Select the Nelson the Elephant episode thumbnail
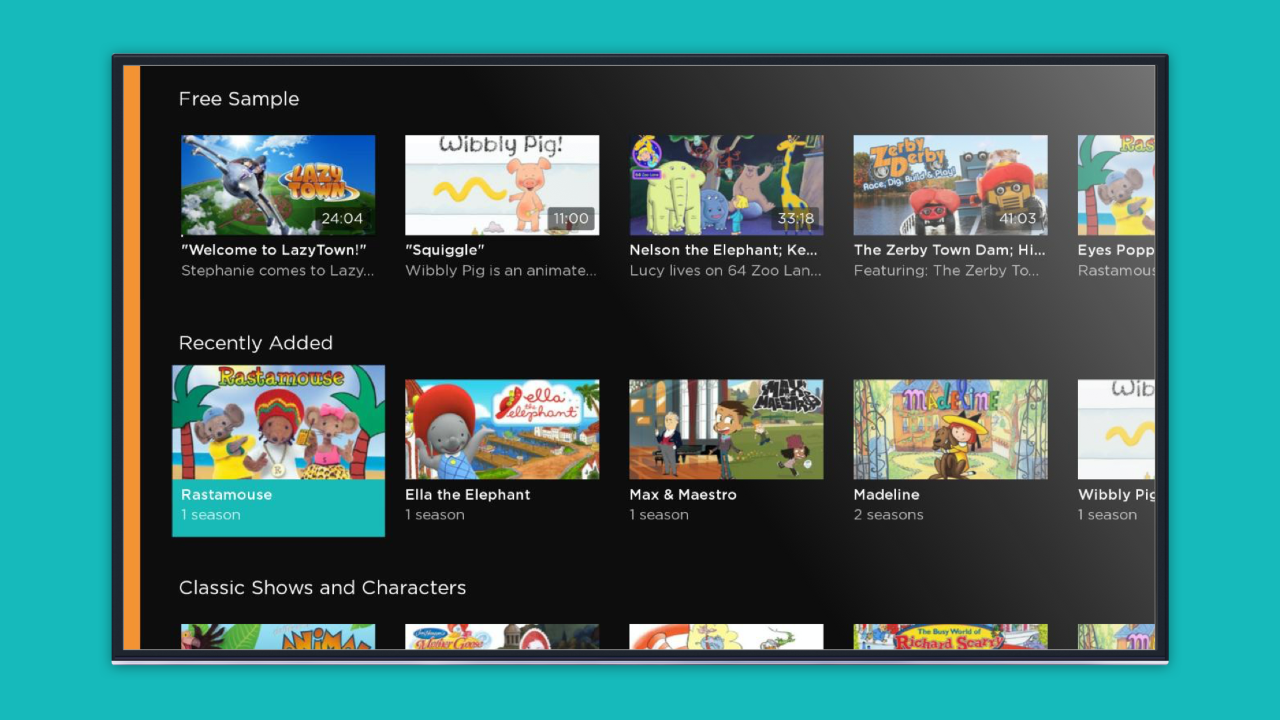Screen dimensions: 1280x720 coord(725,184)
